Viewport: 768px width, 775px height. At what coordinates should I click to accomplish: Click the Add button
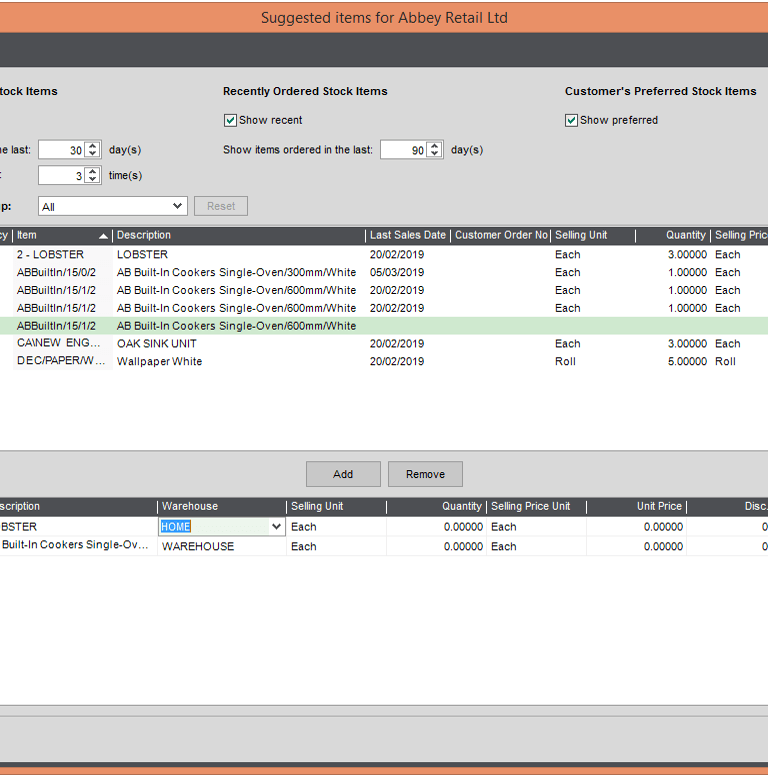click(x=343, y=474)
